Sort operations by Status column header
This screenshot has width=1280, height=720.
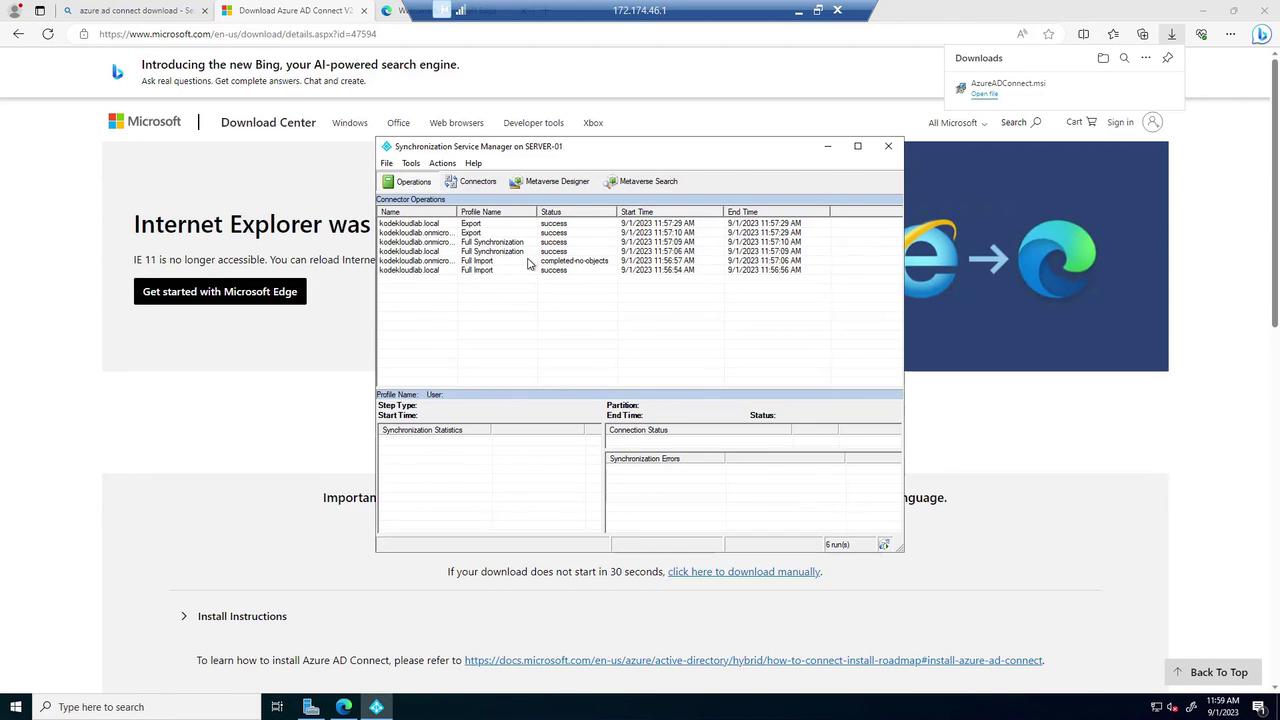tap(577, 212)
